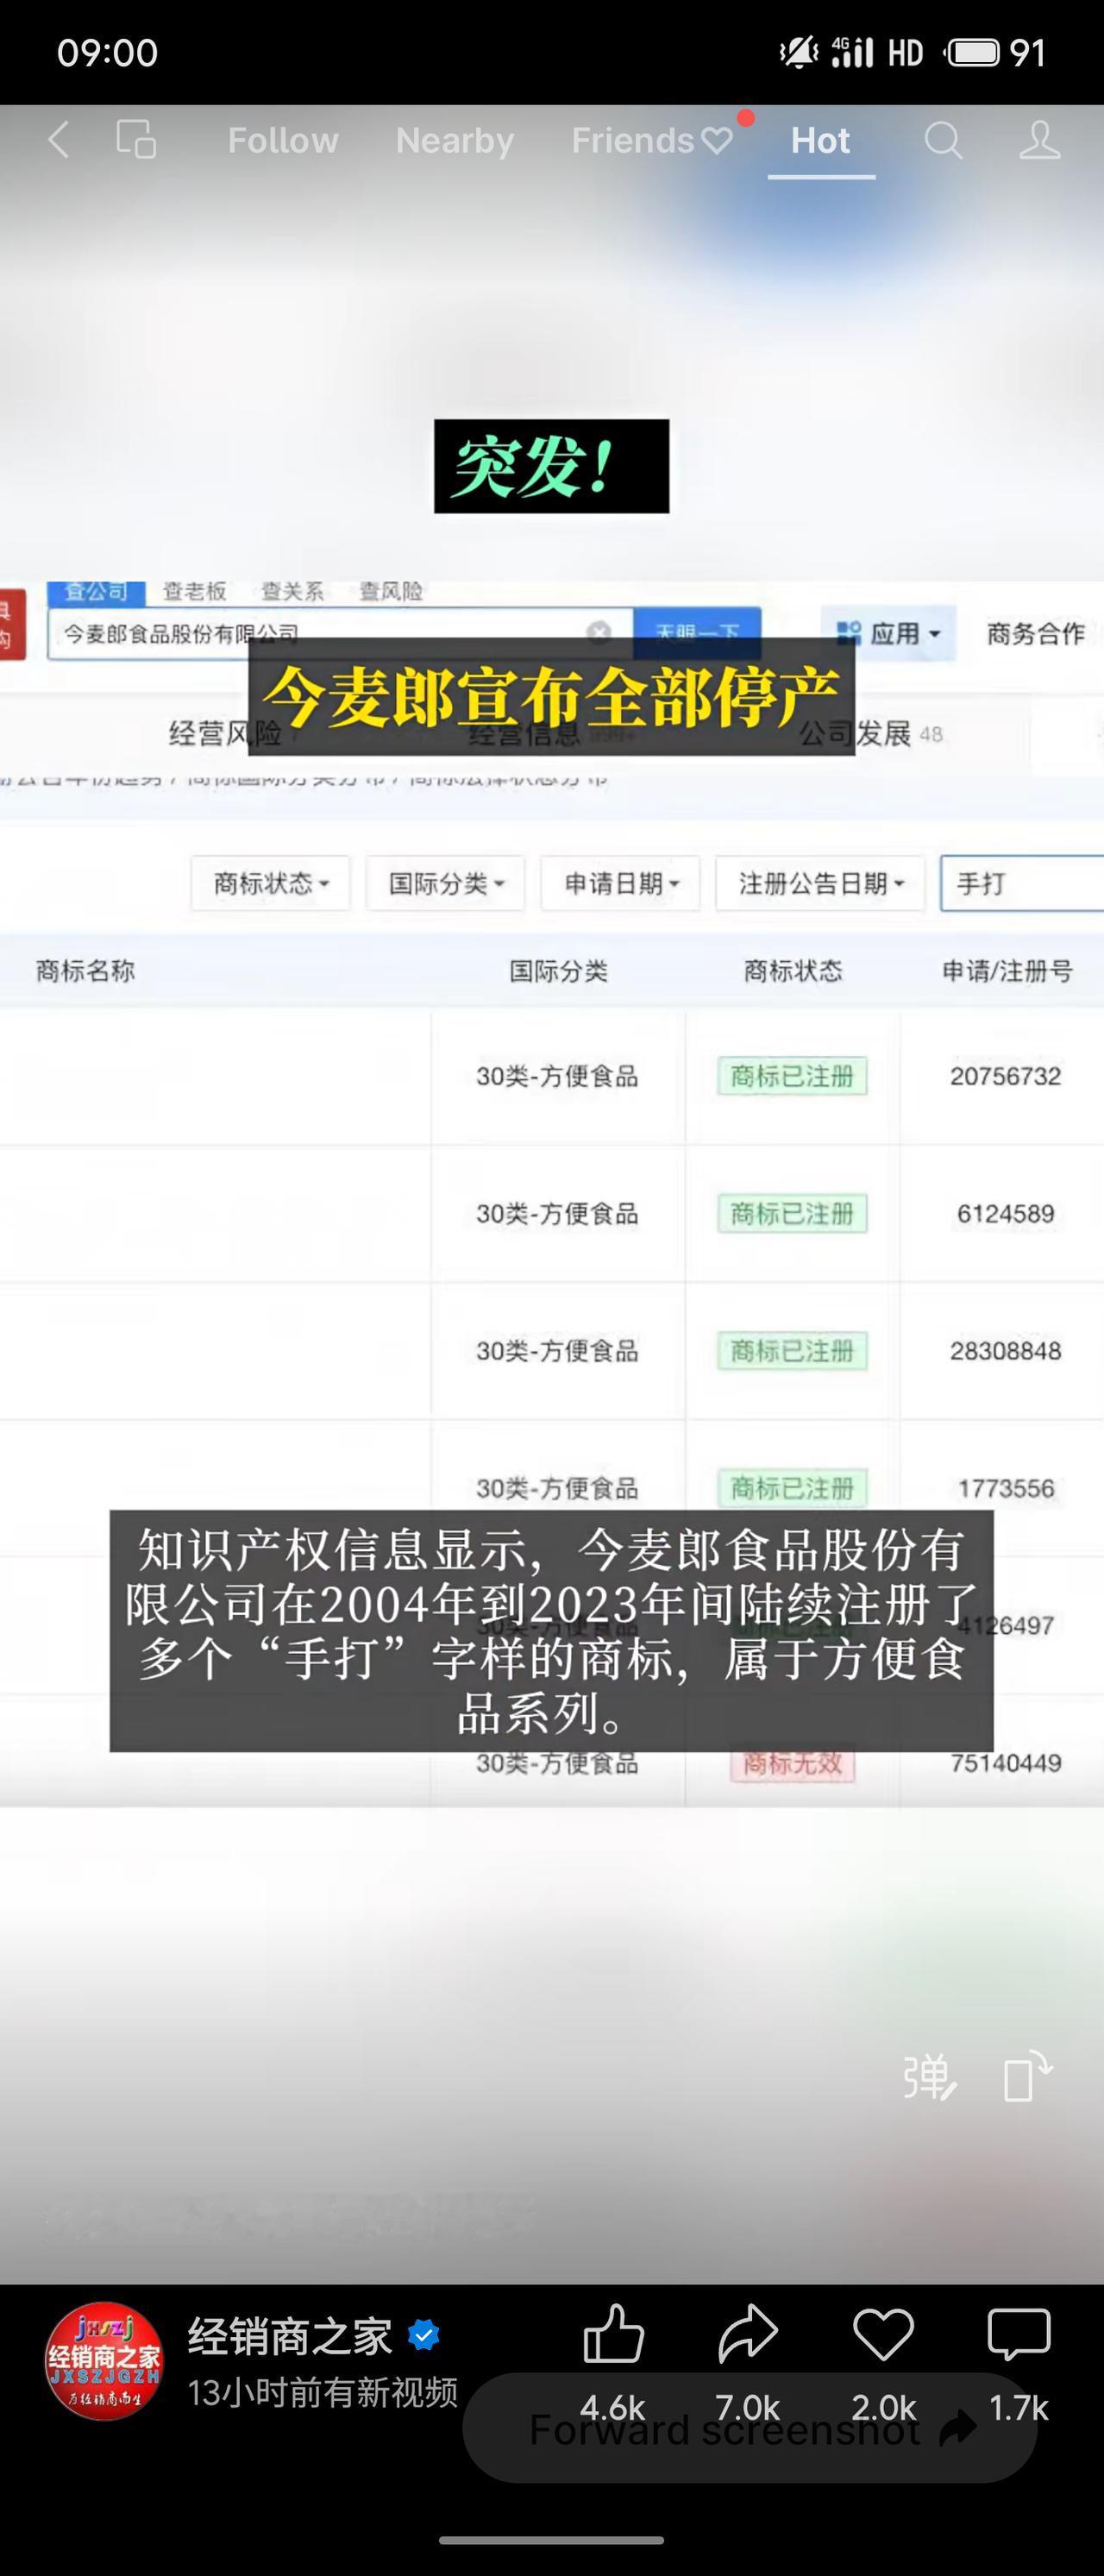Tap the battery indicator in status bar
The height and width of the screenshot is (2576, 1104).
pos(972,52)
